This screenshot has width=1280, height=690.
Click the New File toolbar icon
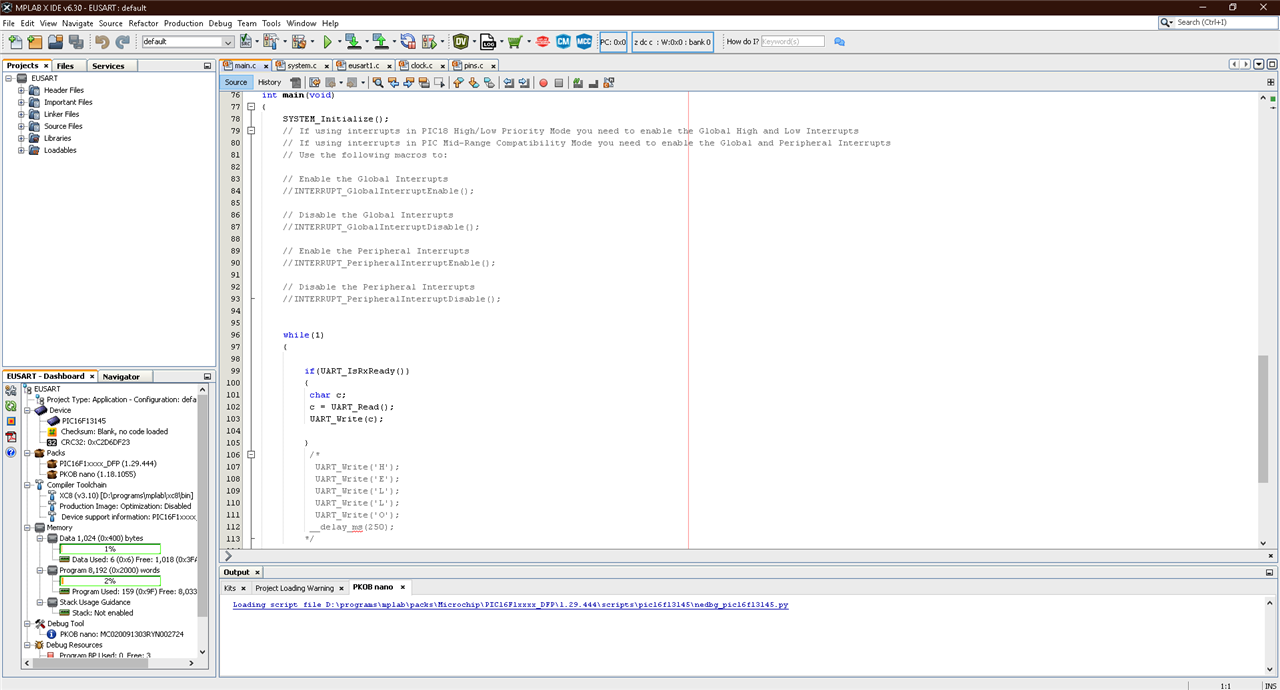tap(15, 42)
